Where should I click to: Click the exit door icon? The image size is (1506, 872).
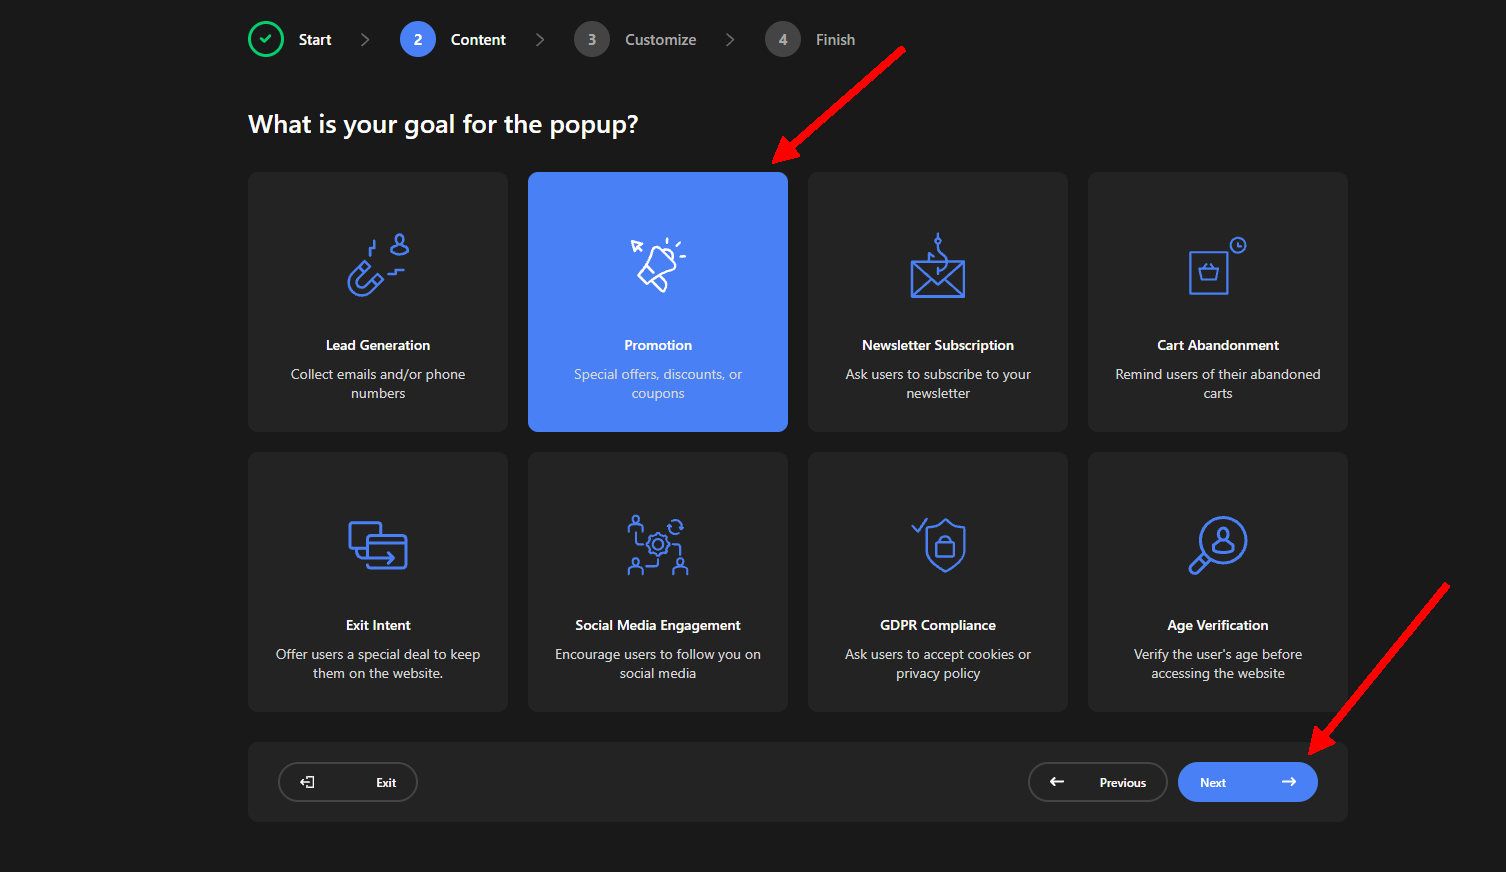point(308,782)
